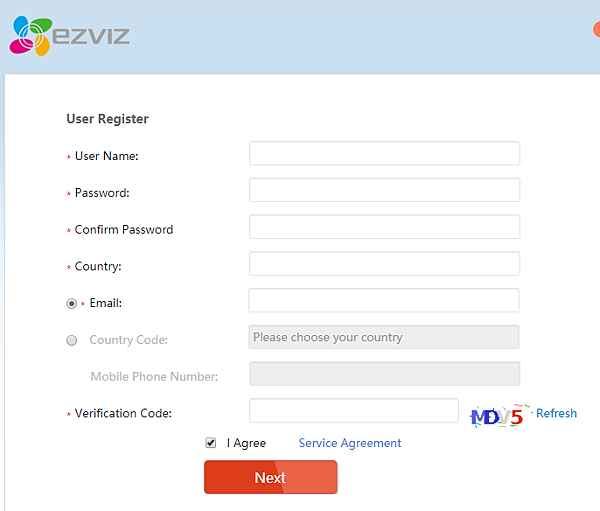Click the orange icon at top right edge

(x=597, y=30)
